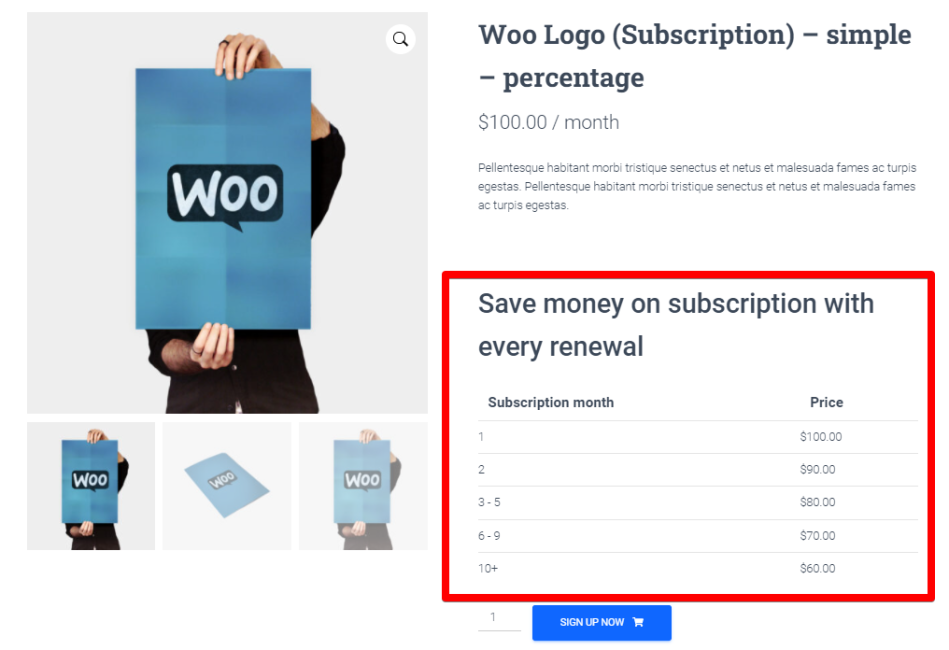This screenshot has width=949, height=650.
Task: Click the "6 - 9" subscription month row
Action: click(x=489, y=536)
